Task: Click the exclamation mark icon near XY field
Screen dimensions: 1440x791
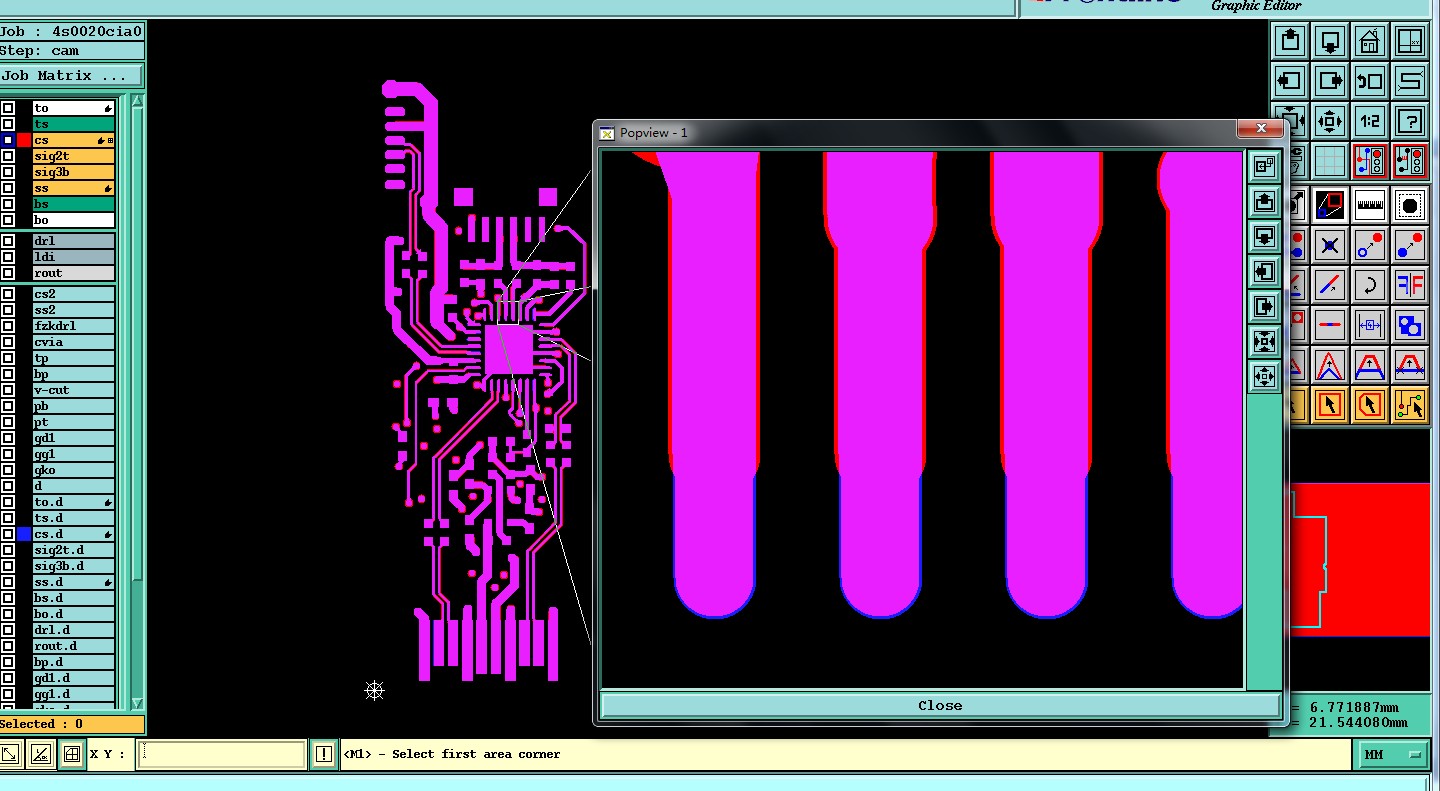Action: click(324, 754)
